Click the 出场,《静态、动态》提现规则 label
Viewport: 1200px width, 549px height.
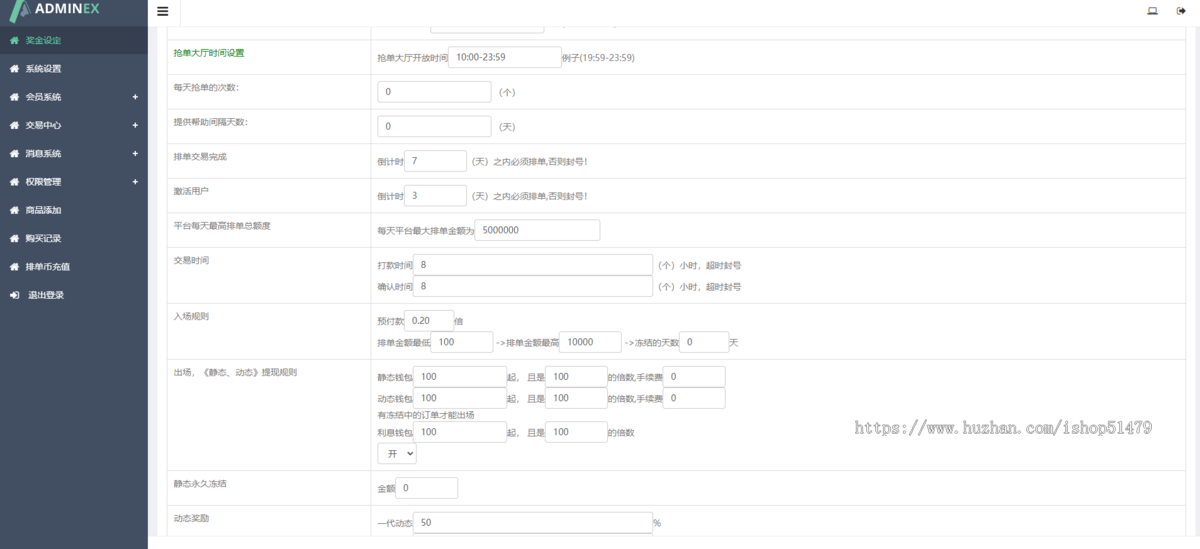point(235,372)
